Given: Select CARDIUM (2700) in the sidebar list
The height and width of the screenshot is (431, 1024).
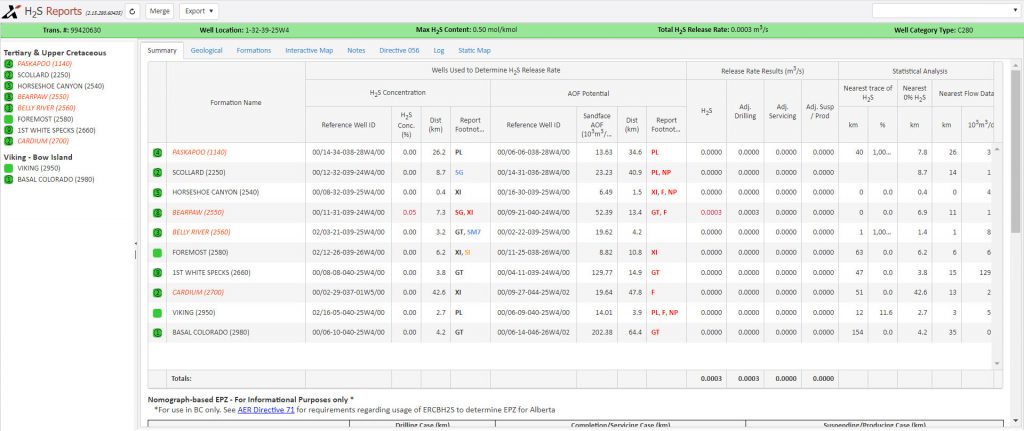Looking at the screenshot, I should click(x=43, y=141).
